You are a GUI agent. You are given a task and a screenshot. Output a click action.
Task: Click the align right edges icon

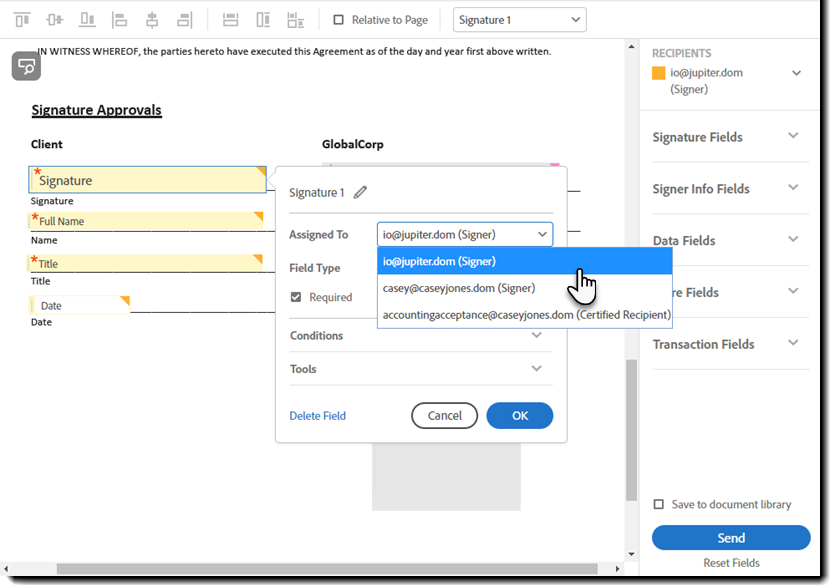tap(184, 20)
